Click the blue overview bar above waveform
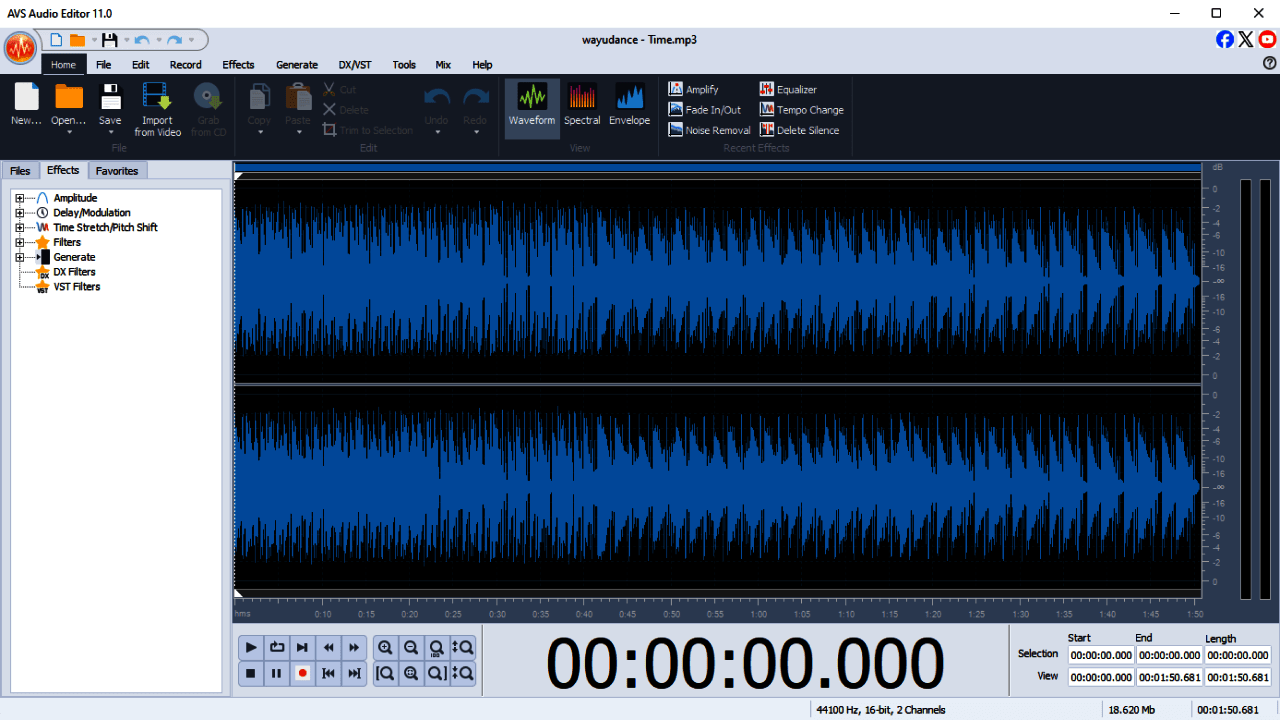This screenshot has width=1280, height=720. tap(716, 168)
